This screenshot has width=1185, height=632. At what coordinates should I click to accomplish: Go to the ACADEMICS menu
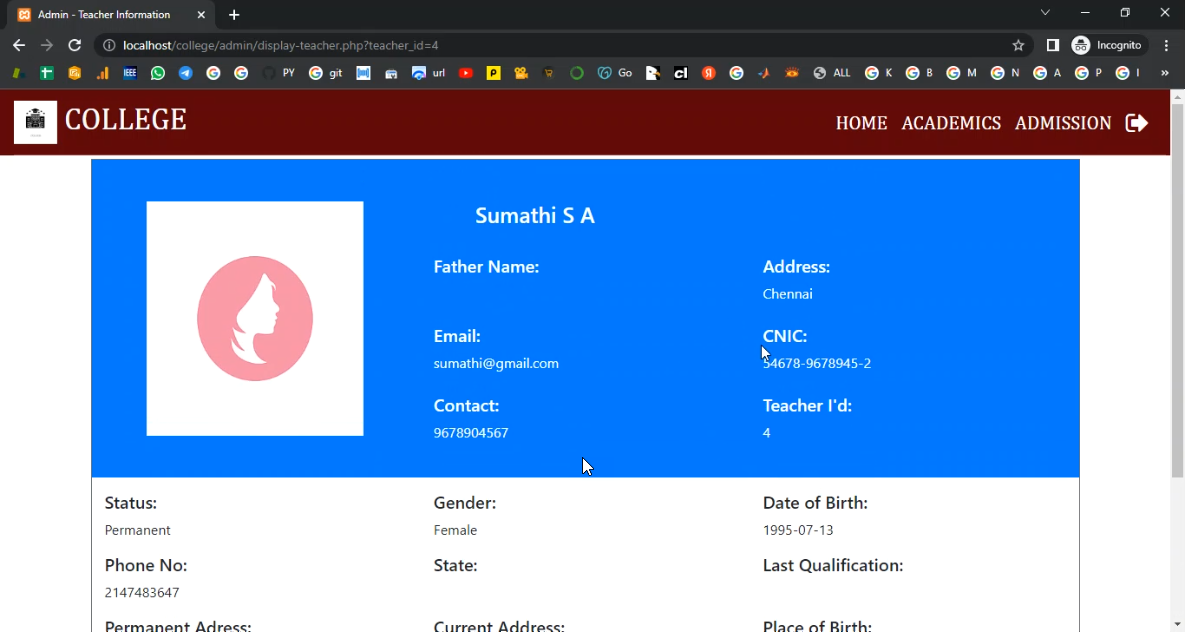(950, 123)
